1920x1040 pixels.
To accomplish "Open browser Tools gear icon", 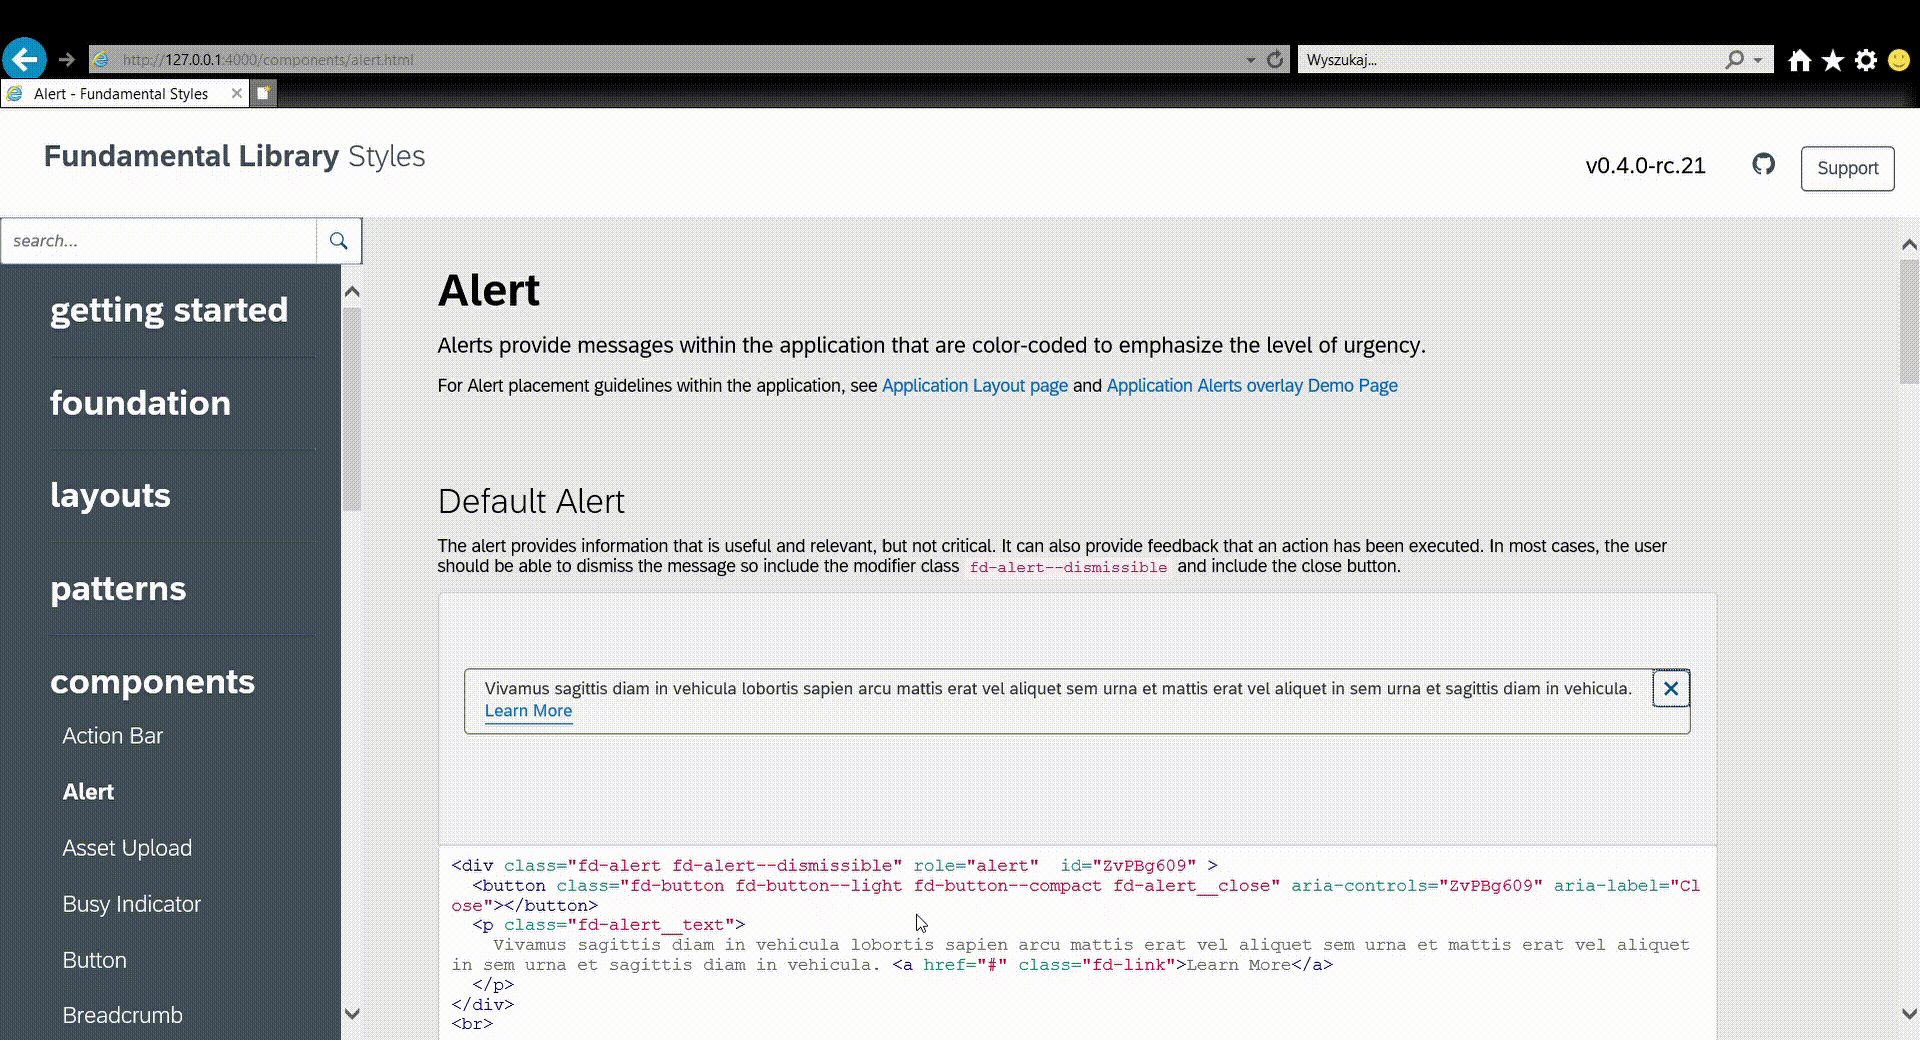I will [x=1866, y=61].
